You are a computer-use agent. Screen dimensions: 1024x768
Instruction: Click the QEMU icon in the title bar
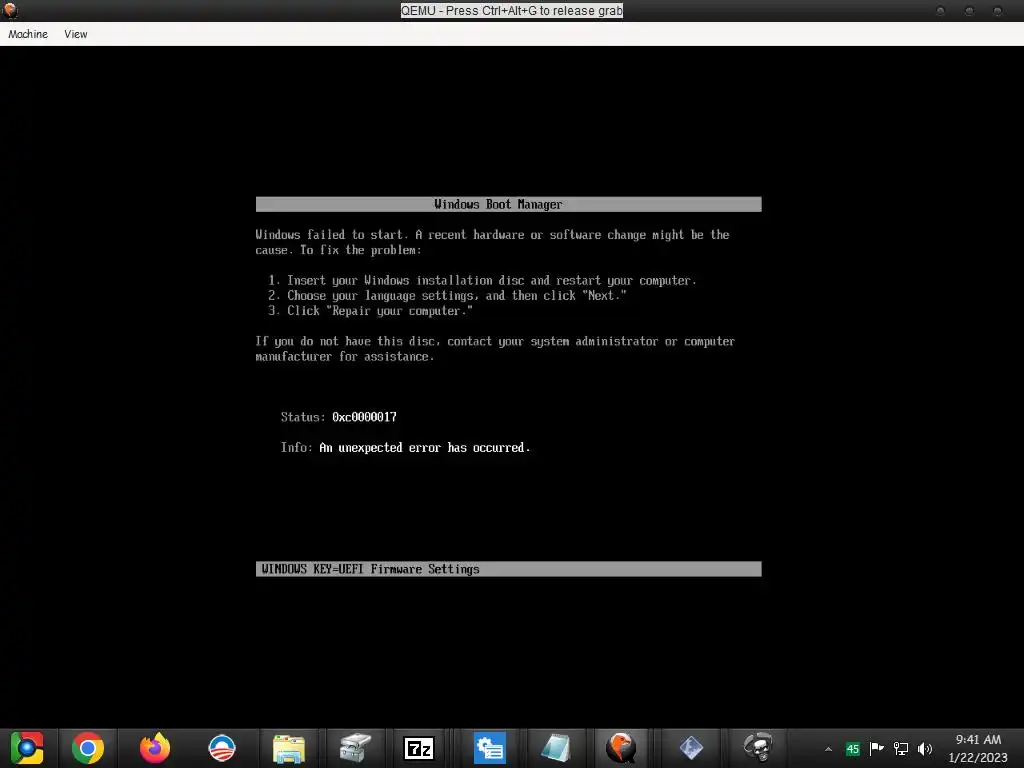[x=10, y=10]
